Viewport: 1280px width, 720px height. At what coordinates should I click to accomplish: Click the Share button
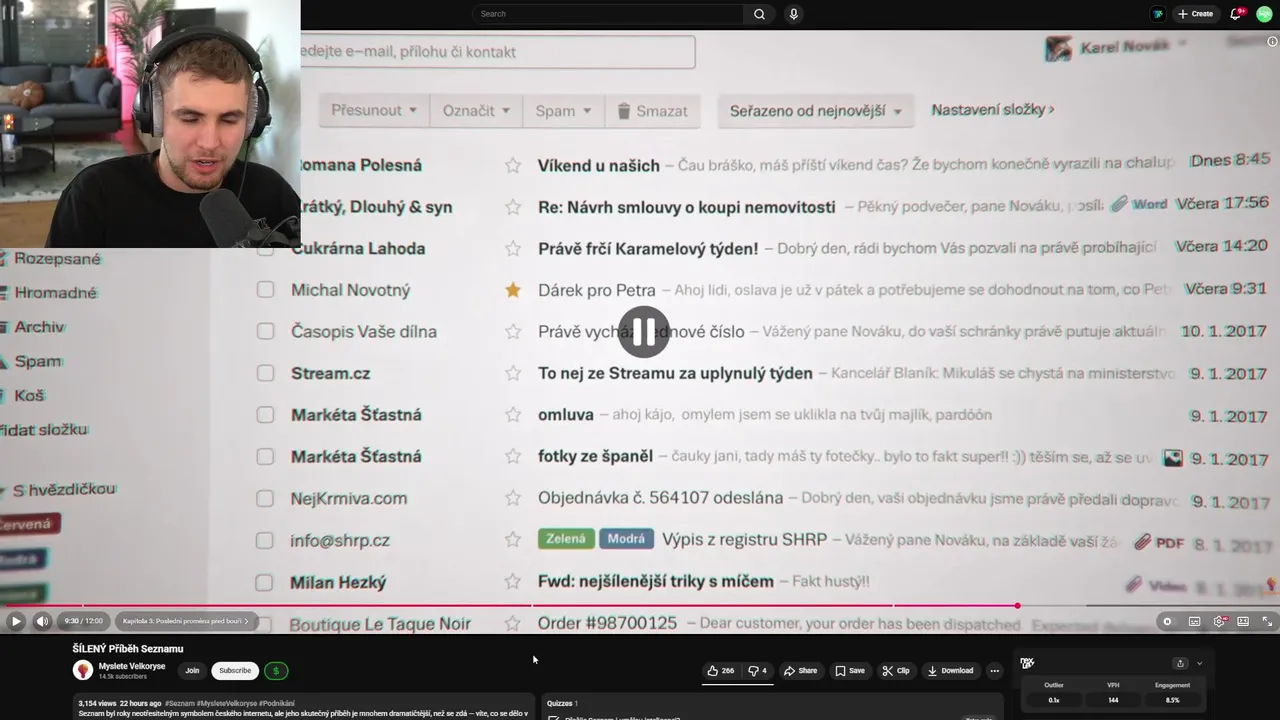(800, 671)
